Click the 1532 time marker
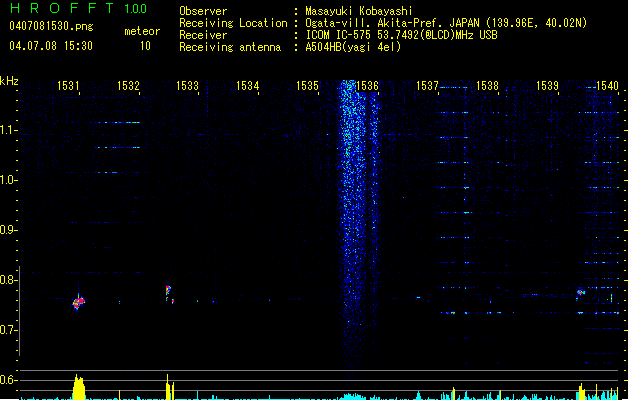Viewport: 629px width, 400px height. tap(128, 86)
